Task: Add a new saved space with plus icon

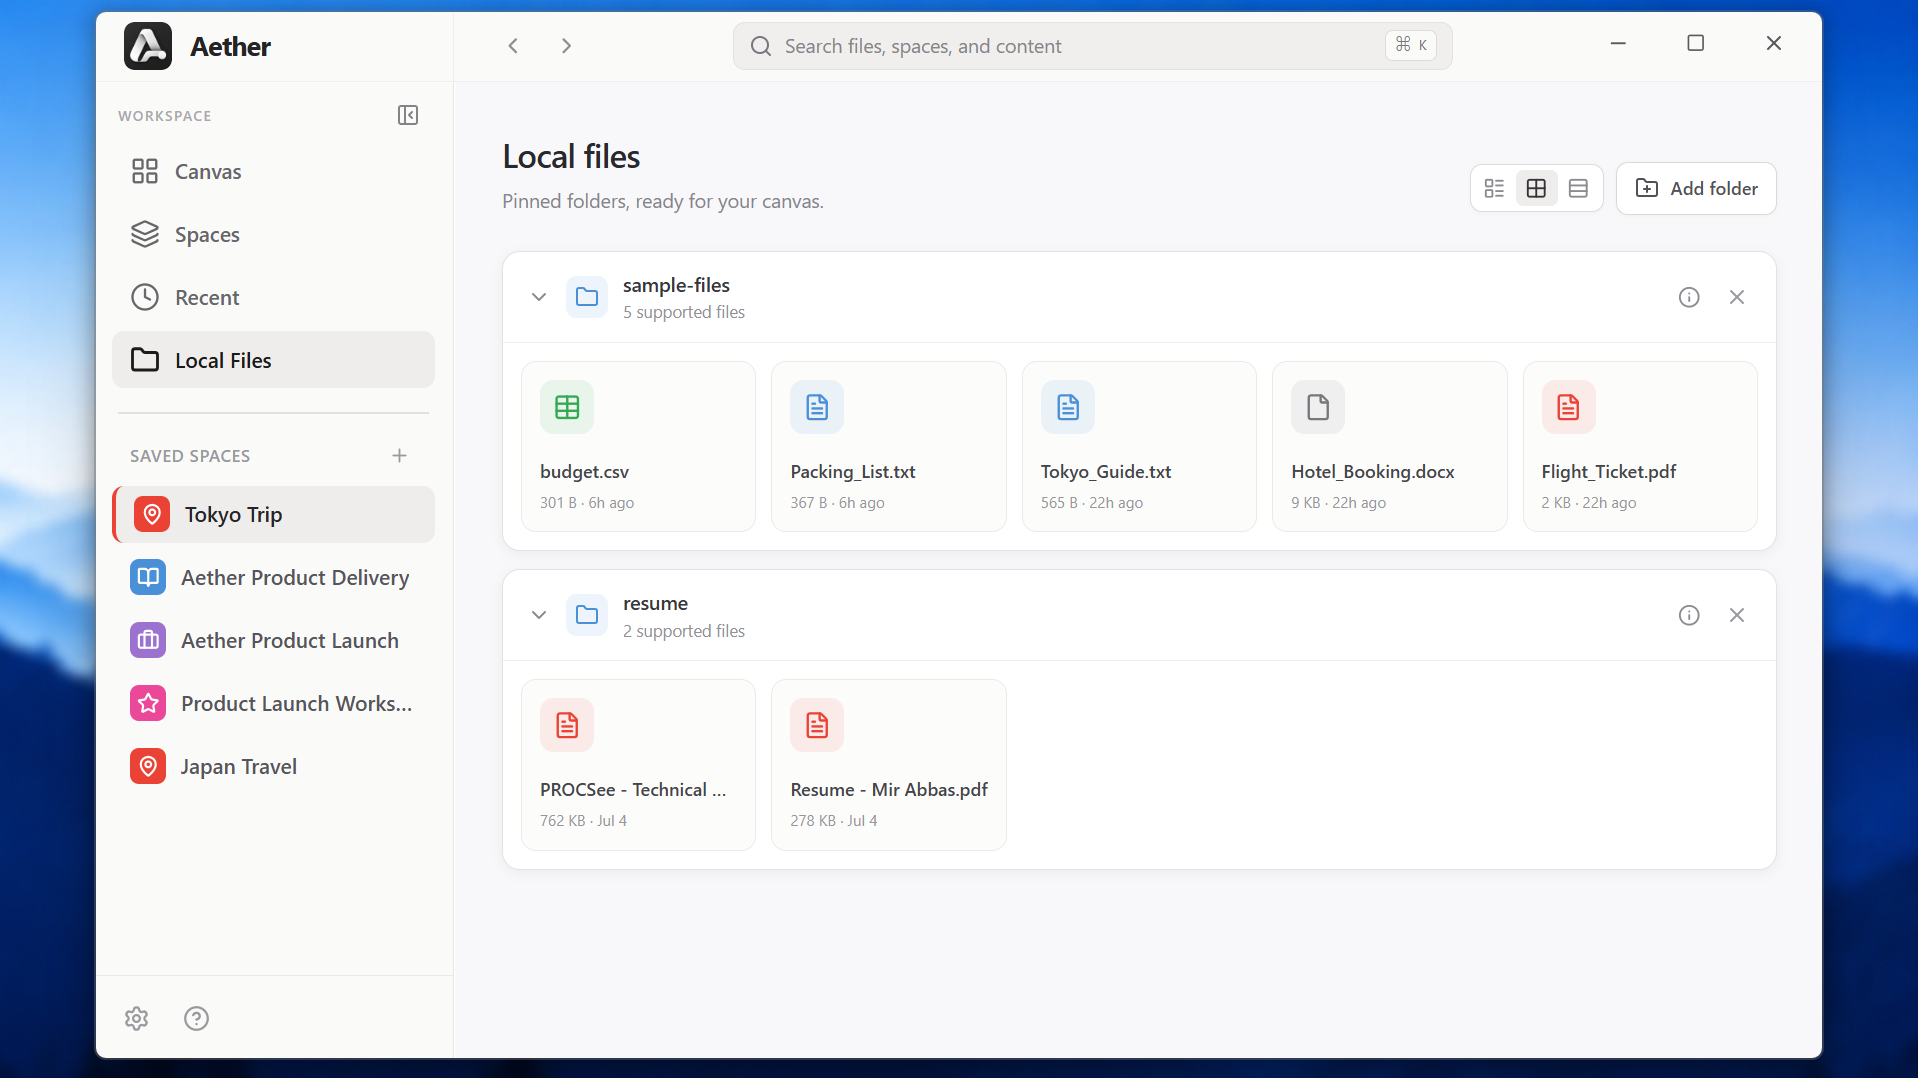Action: pos(399,456)
